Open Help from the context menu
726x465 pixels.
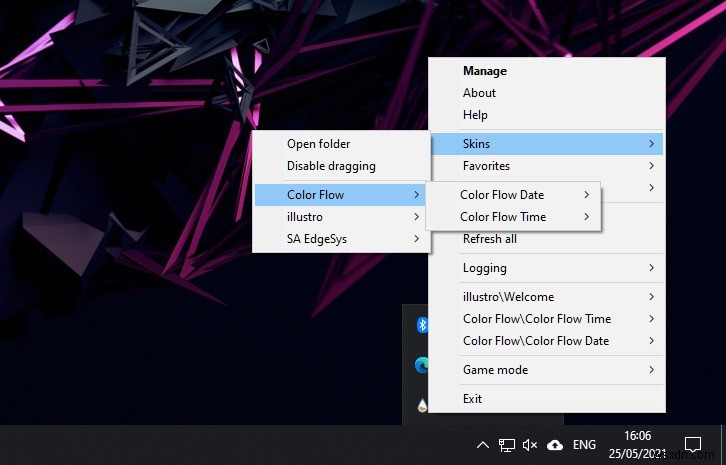(x=547, y=115)
